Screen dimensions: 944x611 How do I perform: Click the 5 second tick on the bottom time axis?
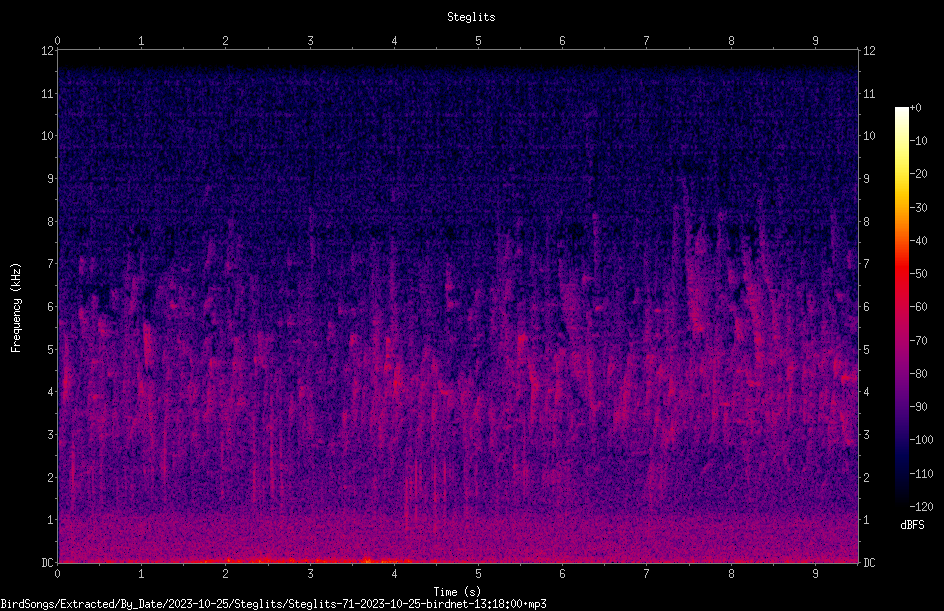[x=479, y=574]
